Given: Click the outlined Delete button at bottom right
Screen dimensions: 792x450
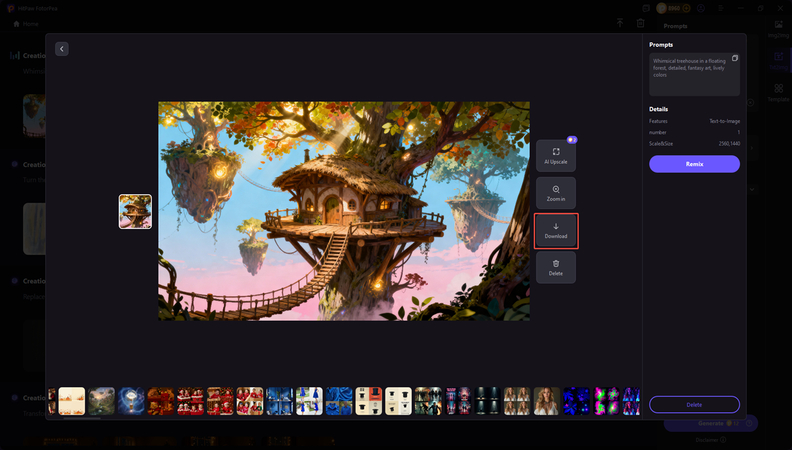Looking at the screenshot, I should click(x=694, y=404).
